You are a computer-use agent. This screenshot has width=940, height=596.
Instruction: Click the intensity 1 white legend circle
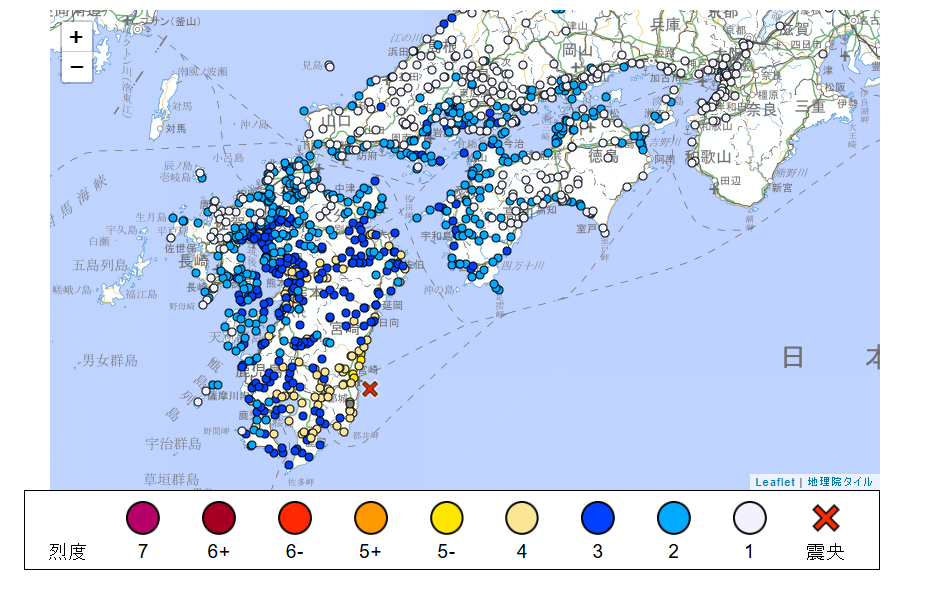tap(749, 518)
